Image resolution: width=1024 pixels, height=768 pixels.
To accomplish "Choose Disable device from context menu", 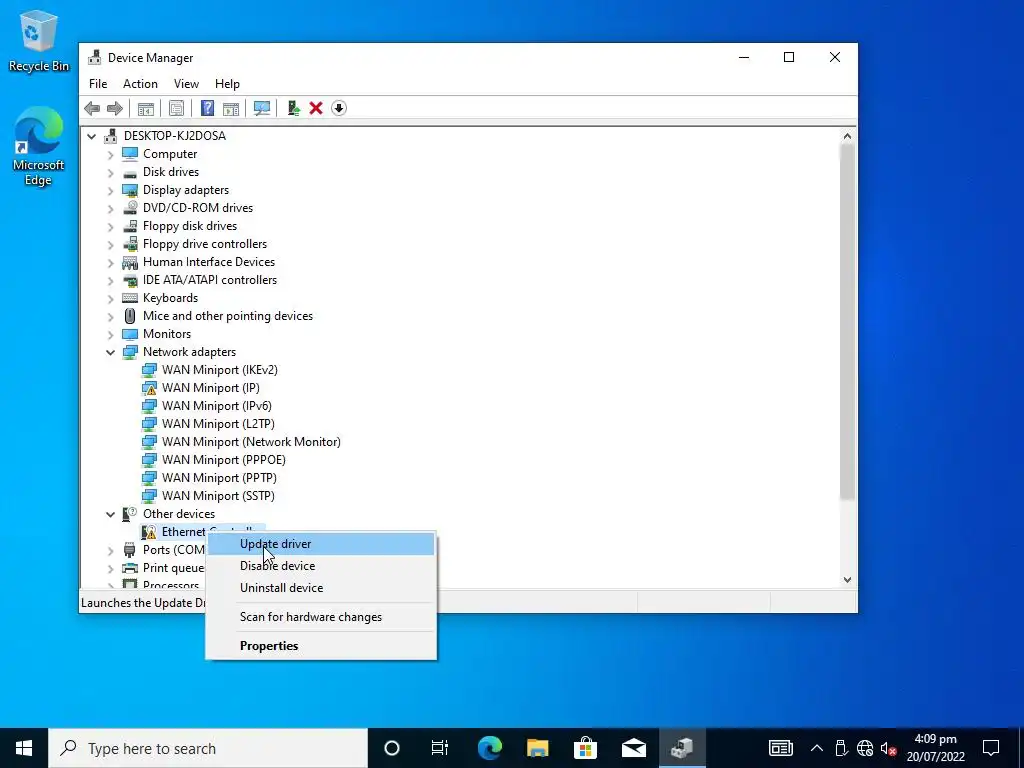I will point(321,566).
